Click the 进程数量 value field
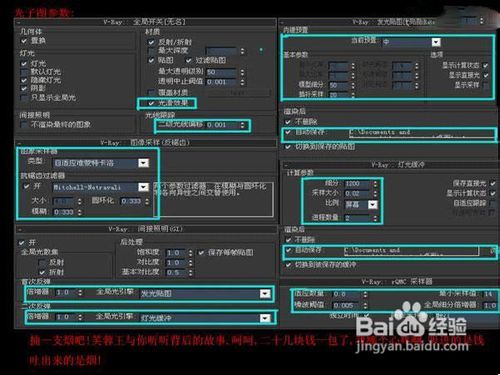 357,218
